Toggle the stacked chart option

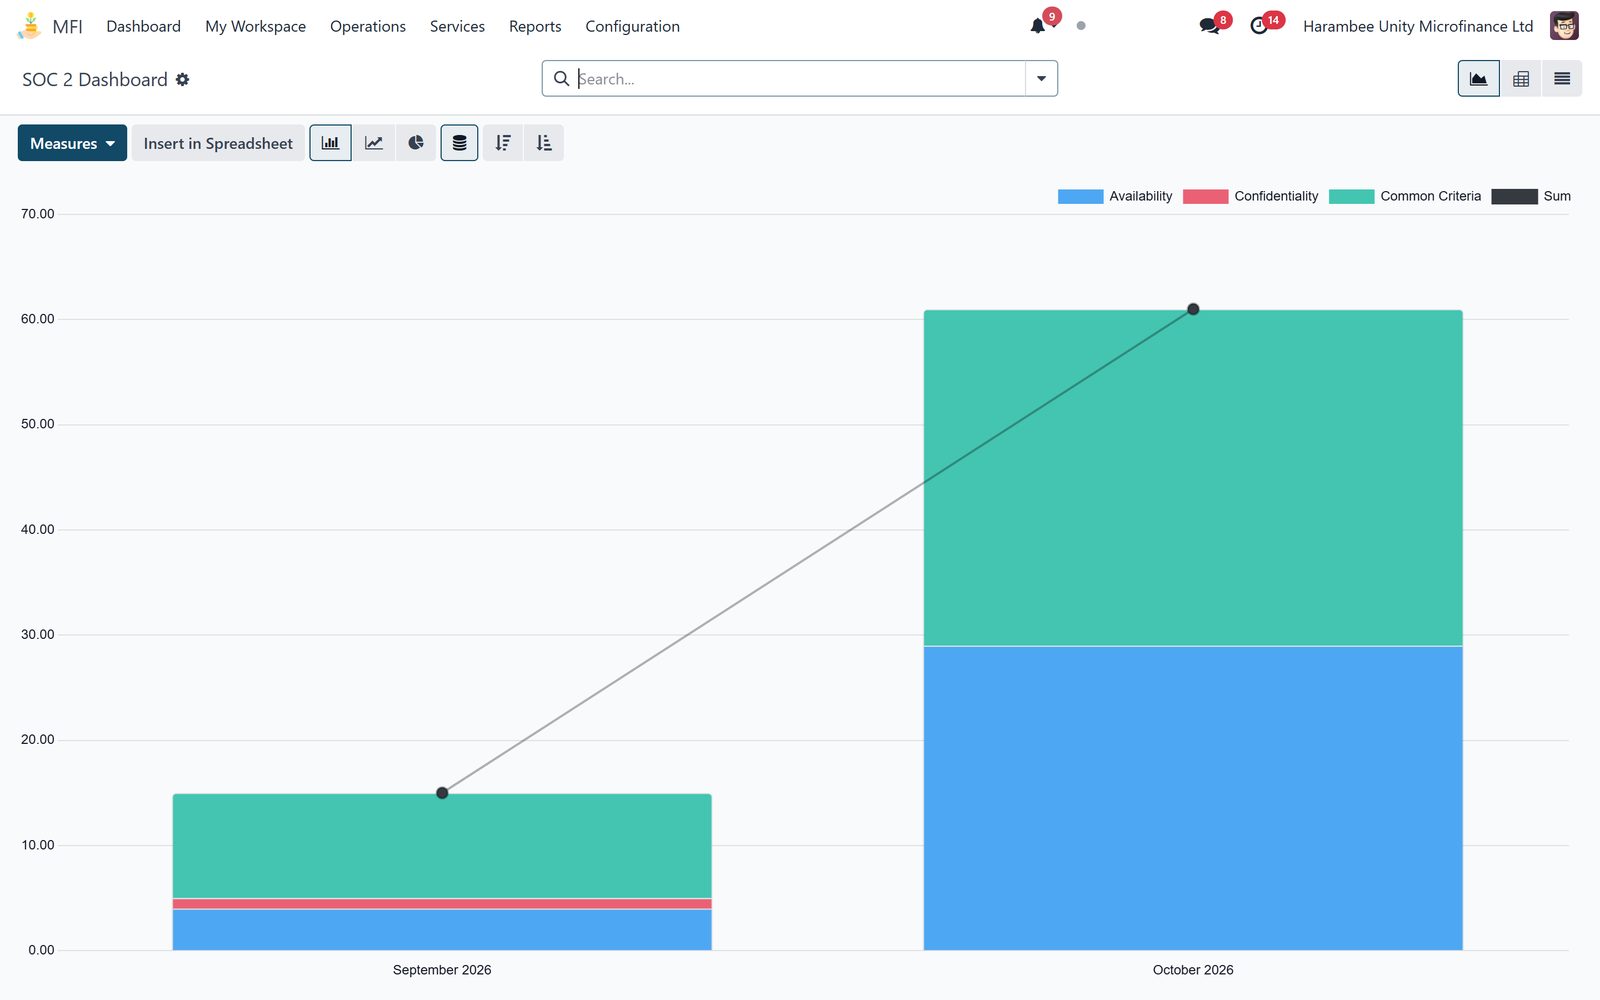pos(459,143)
